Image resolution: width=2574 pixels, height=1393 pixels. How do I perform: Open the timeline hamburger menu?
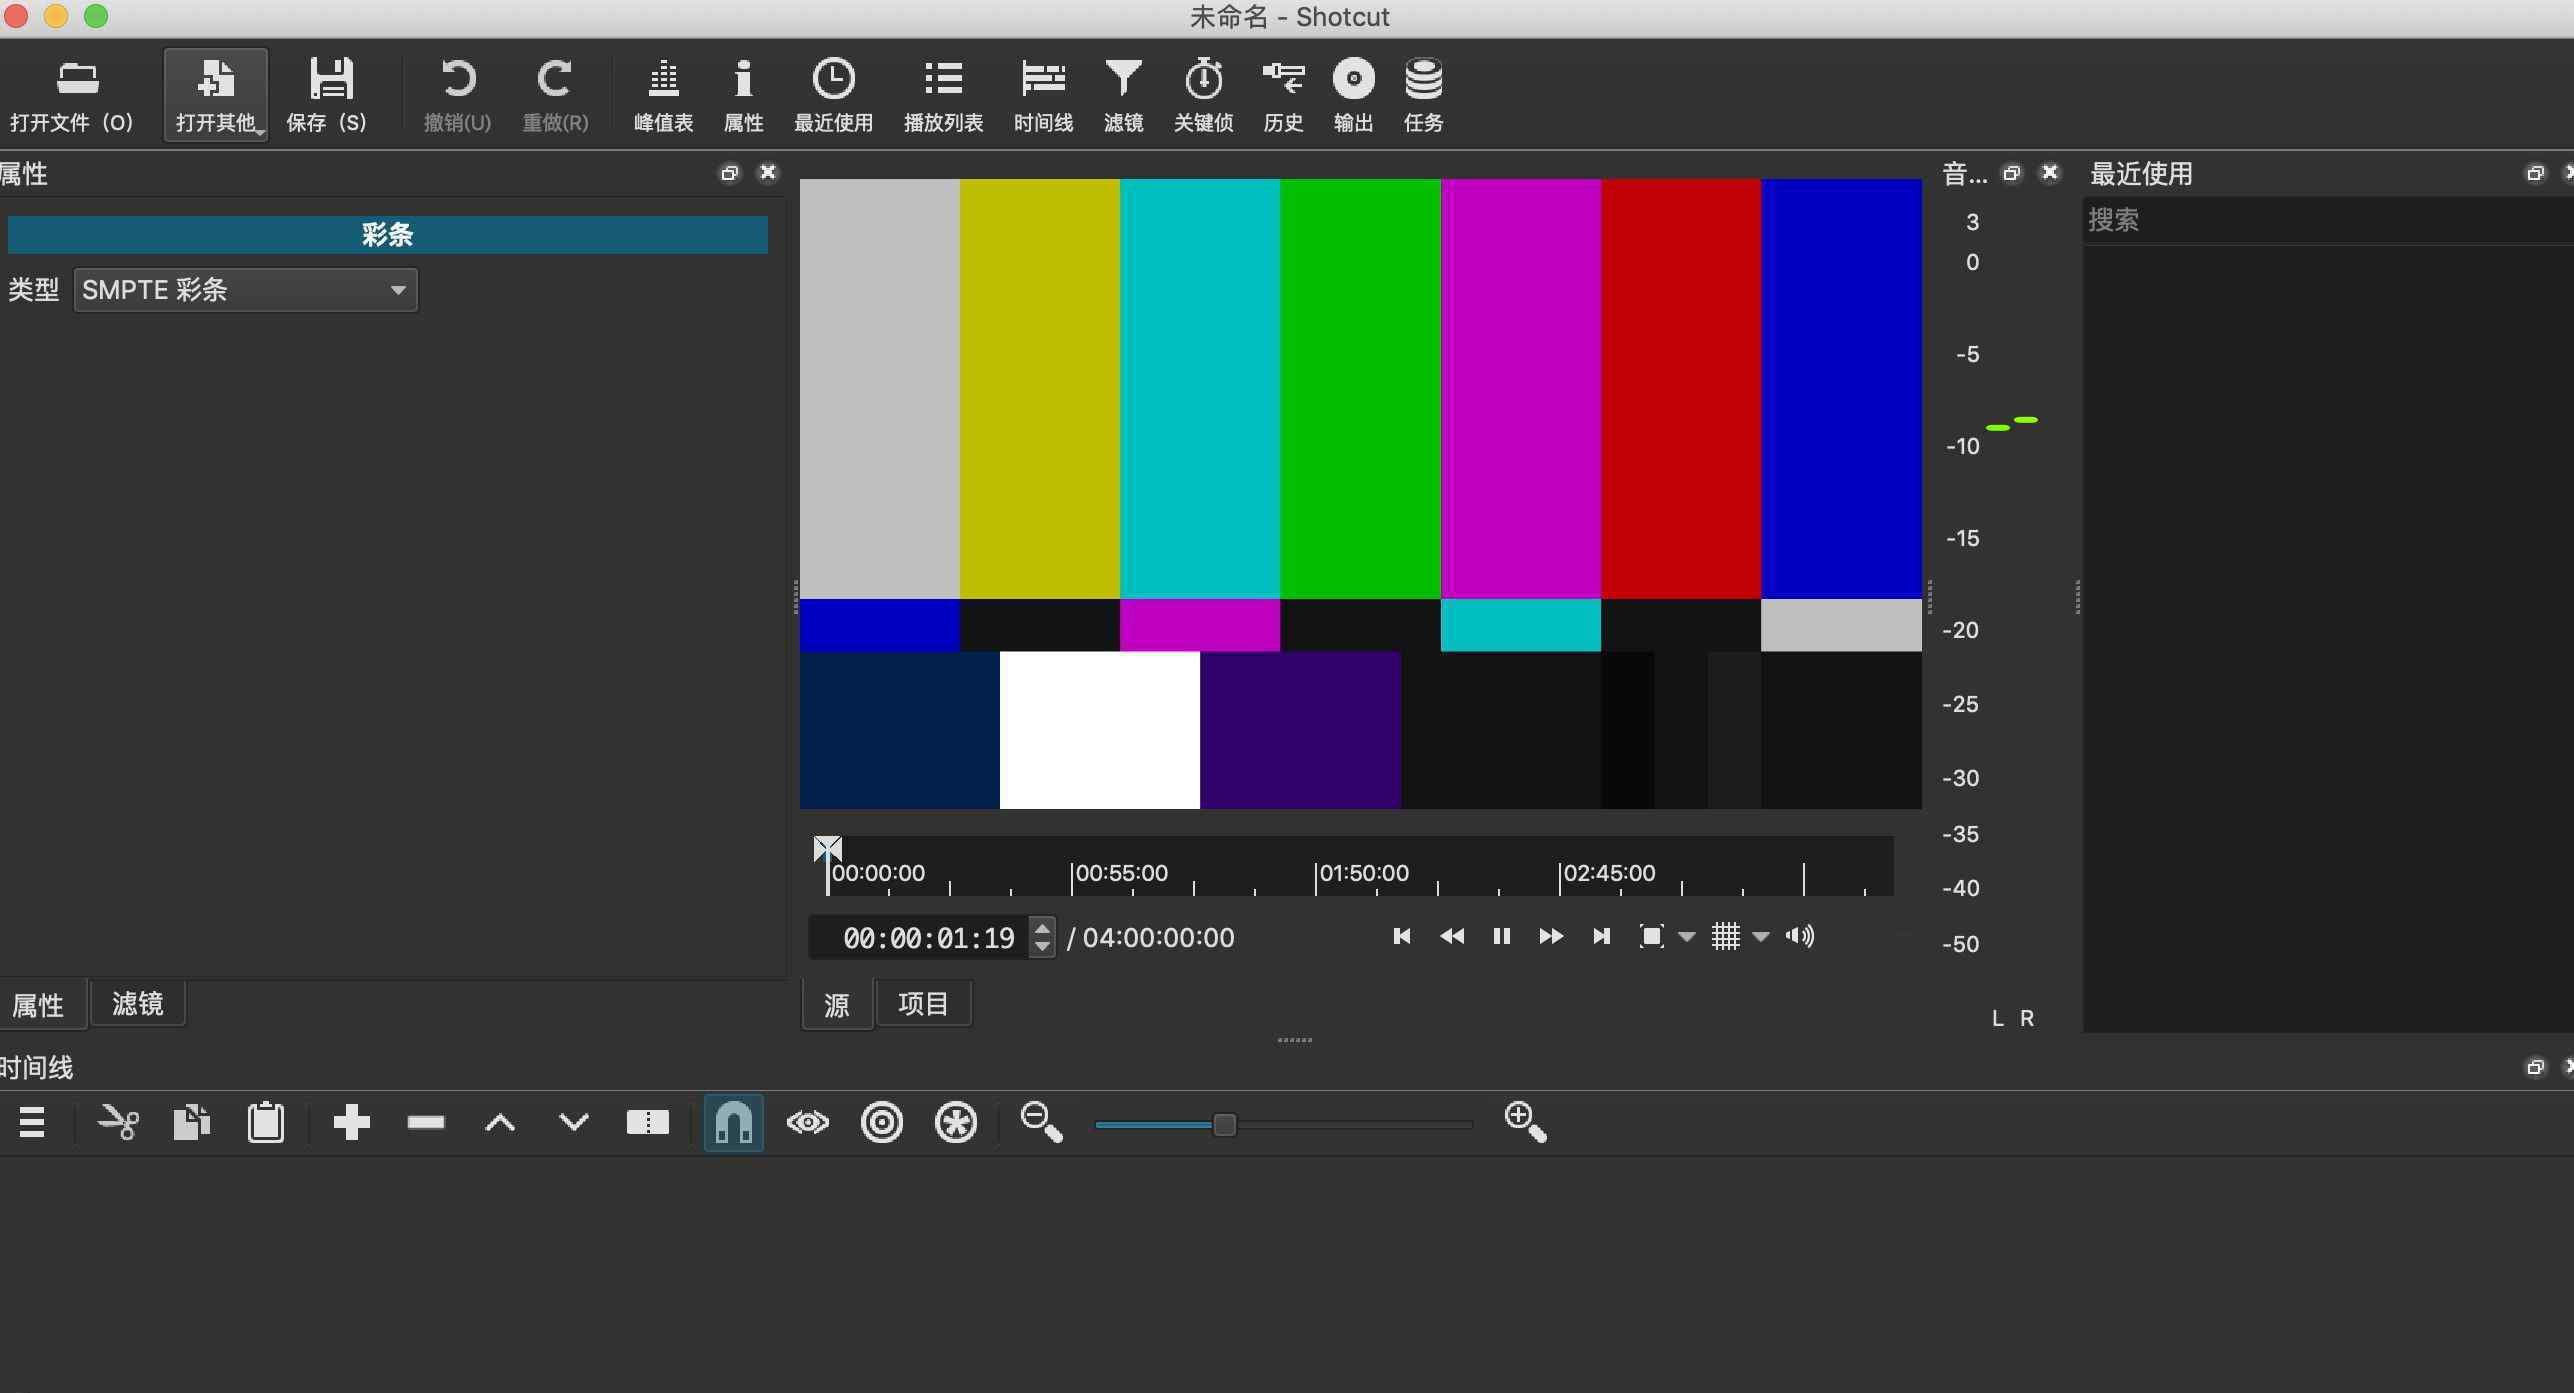tap(32, 1123)
